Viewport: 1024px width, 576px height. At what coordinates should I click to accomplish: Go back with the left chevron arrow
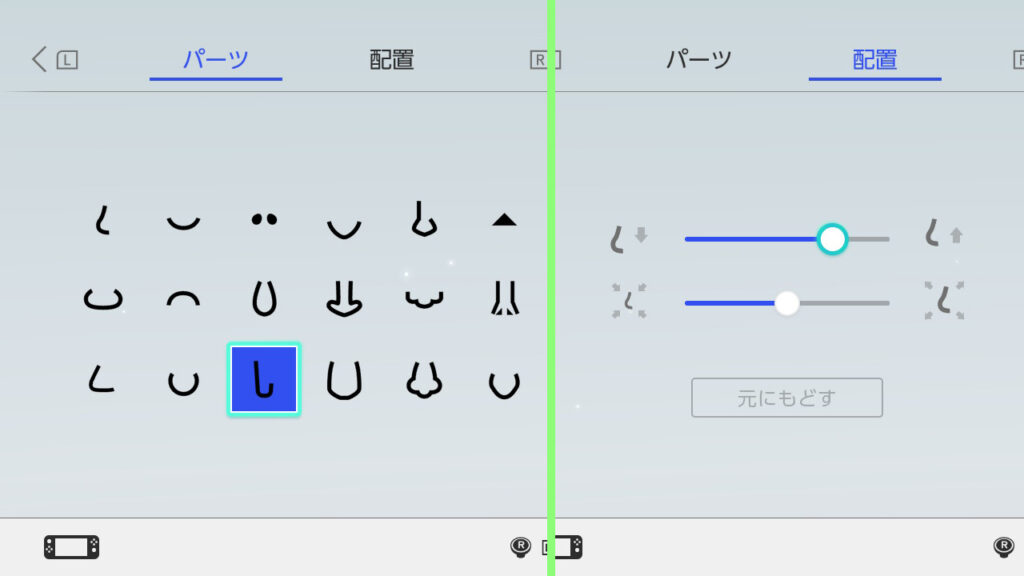pos(39,59)
